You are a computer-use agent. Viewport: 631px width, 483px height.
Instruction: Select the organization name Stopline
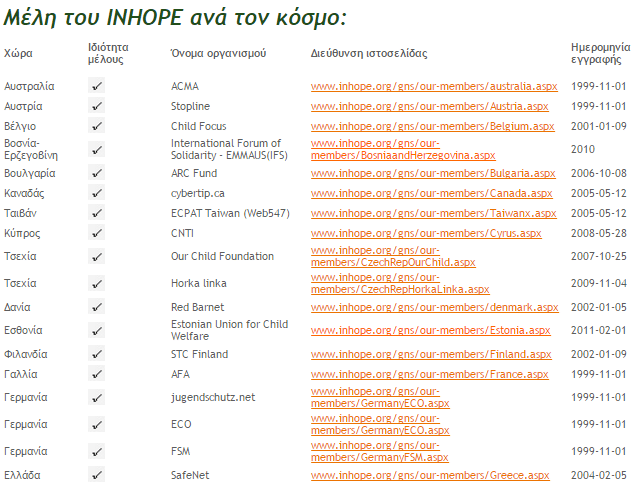click(x=190, y=106)
